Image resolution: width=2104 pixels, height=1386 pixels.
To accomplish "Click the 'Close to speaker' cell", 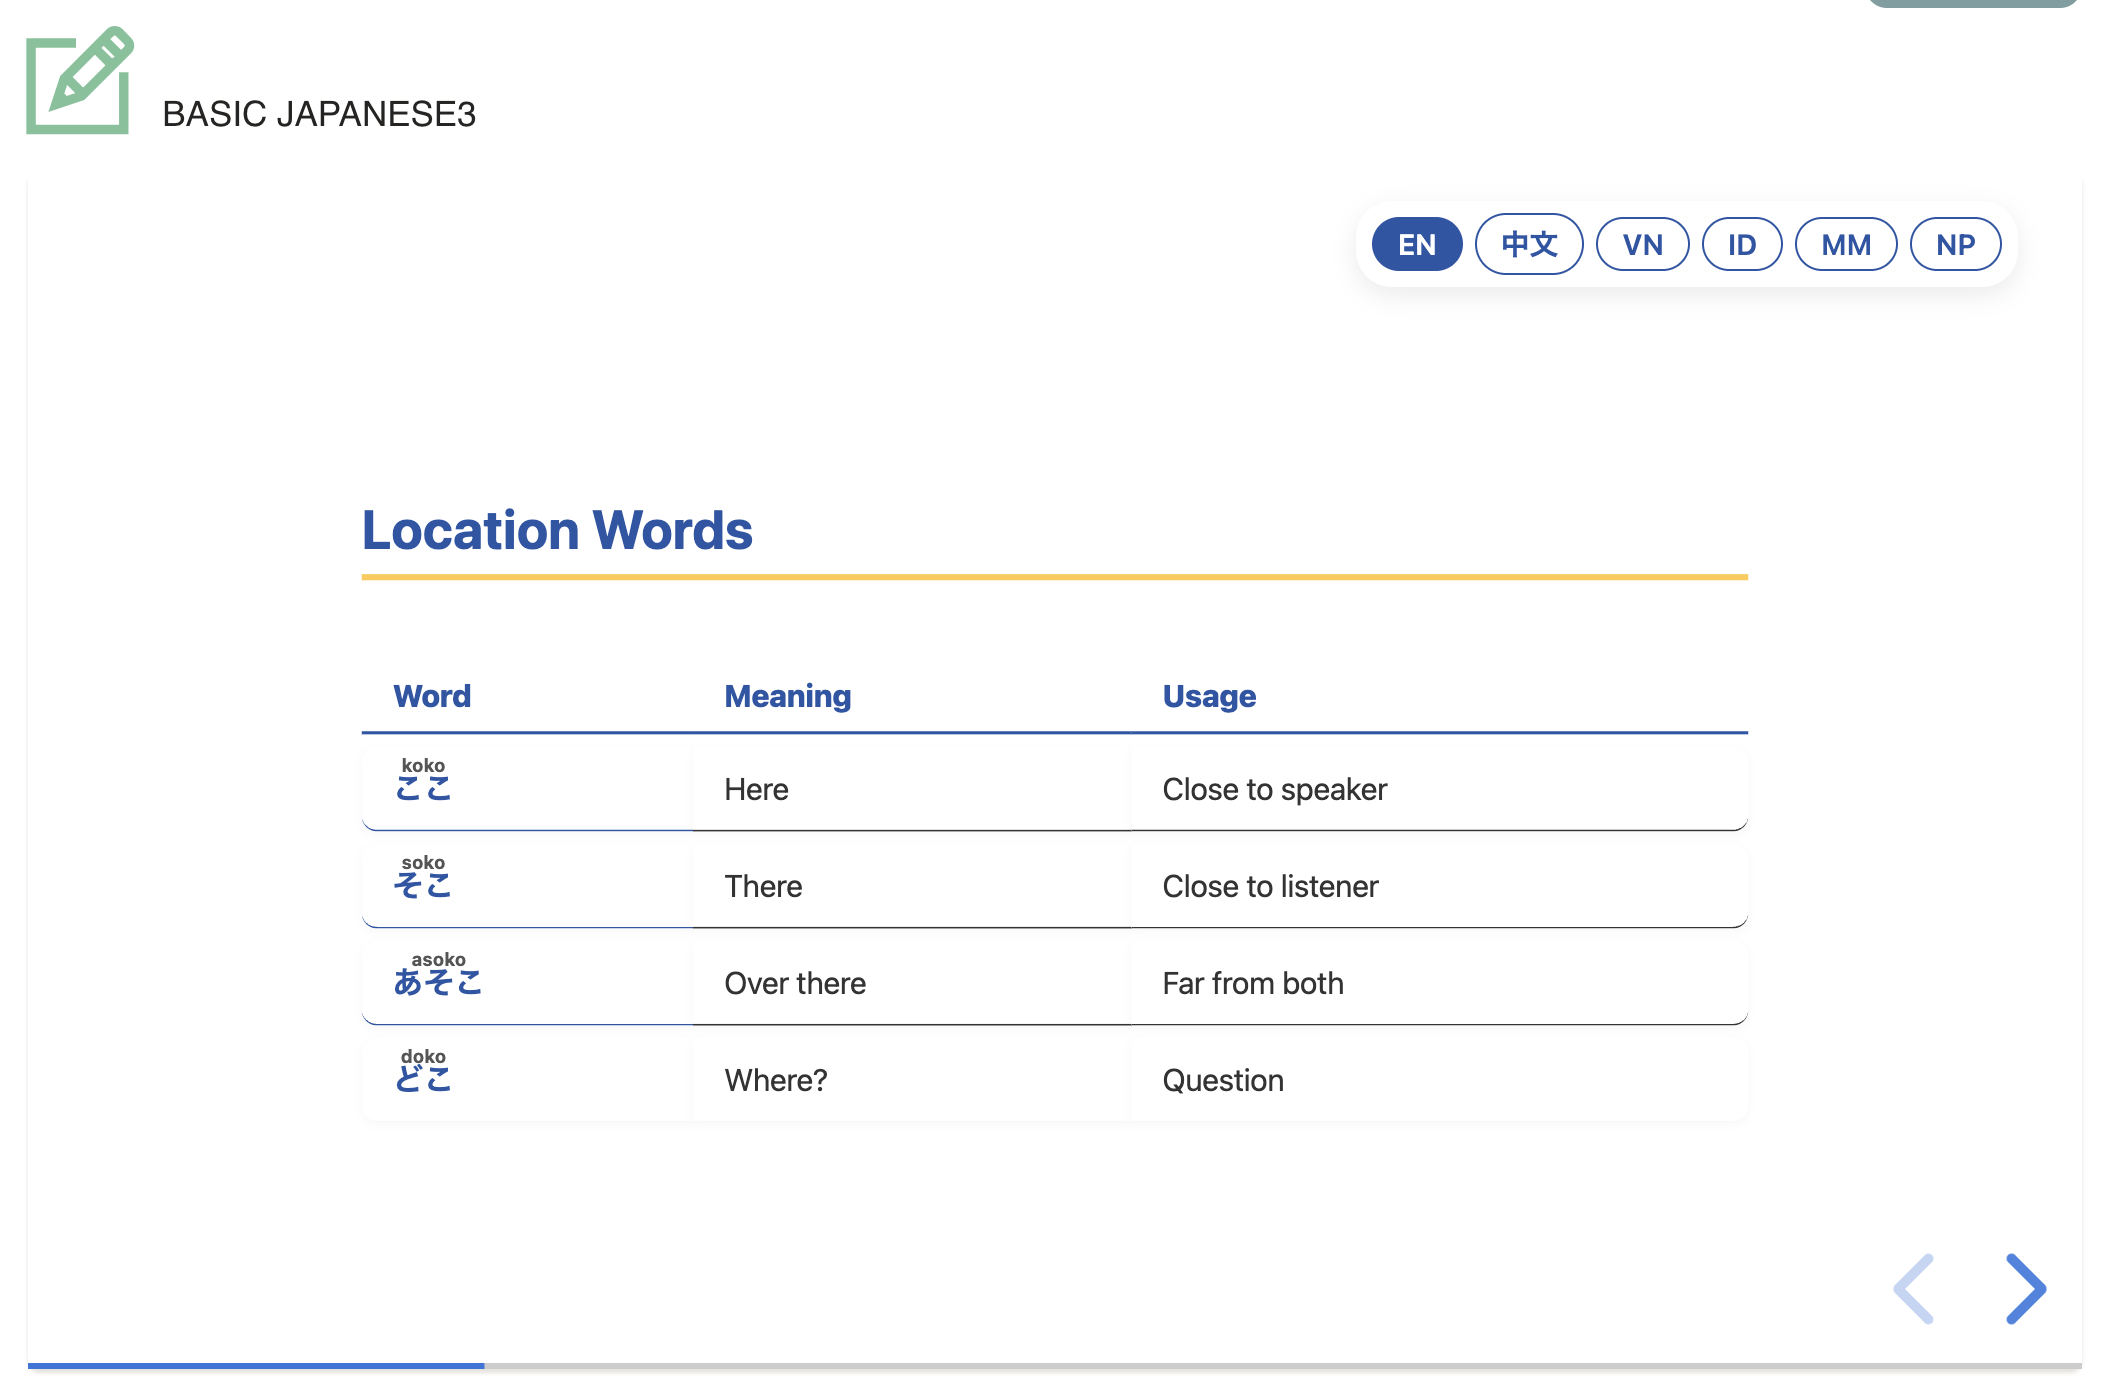I will point(1274,790).
